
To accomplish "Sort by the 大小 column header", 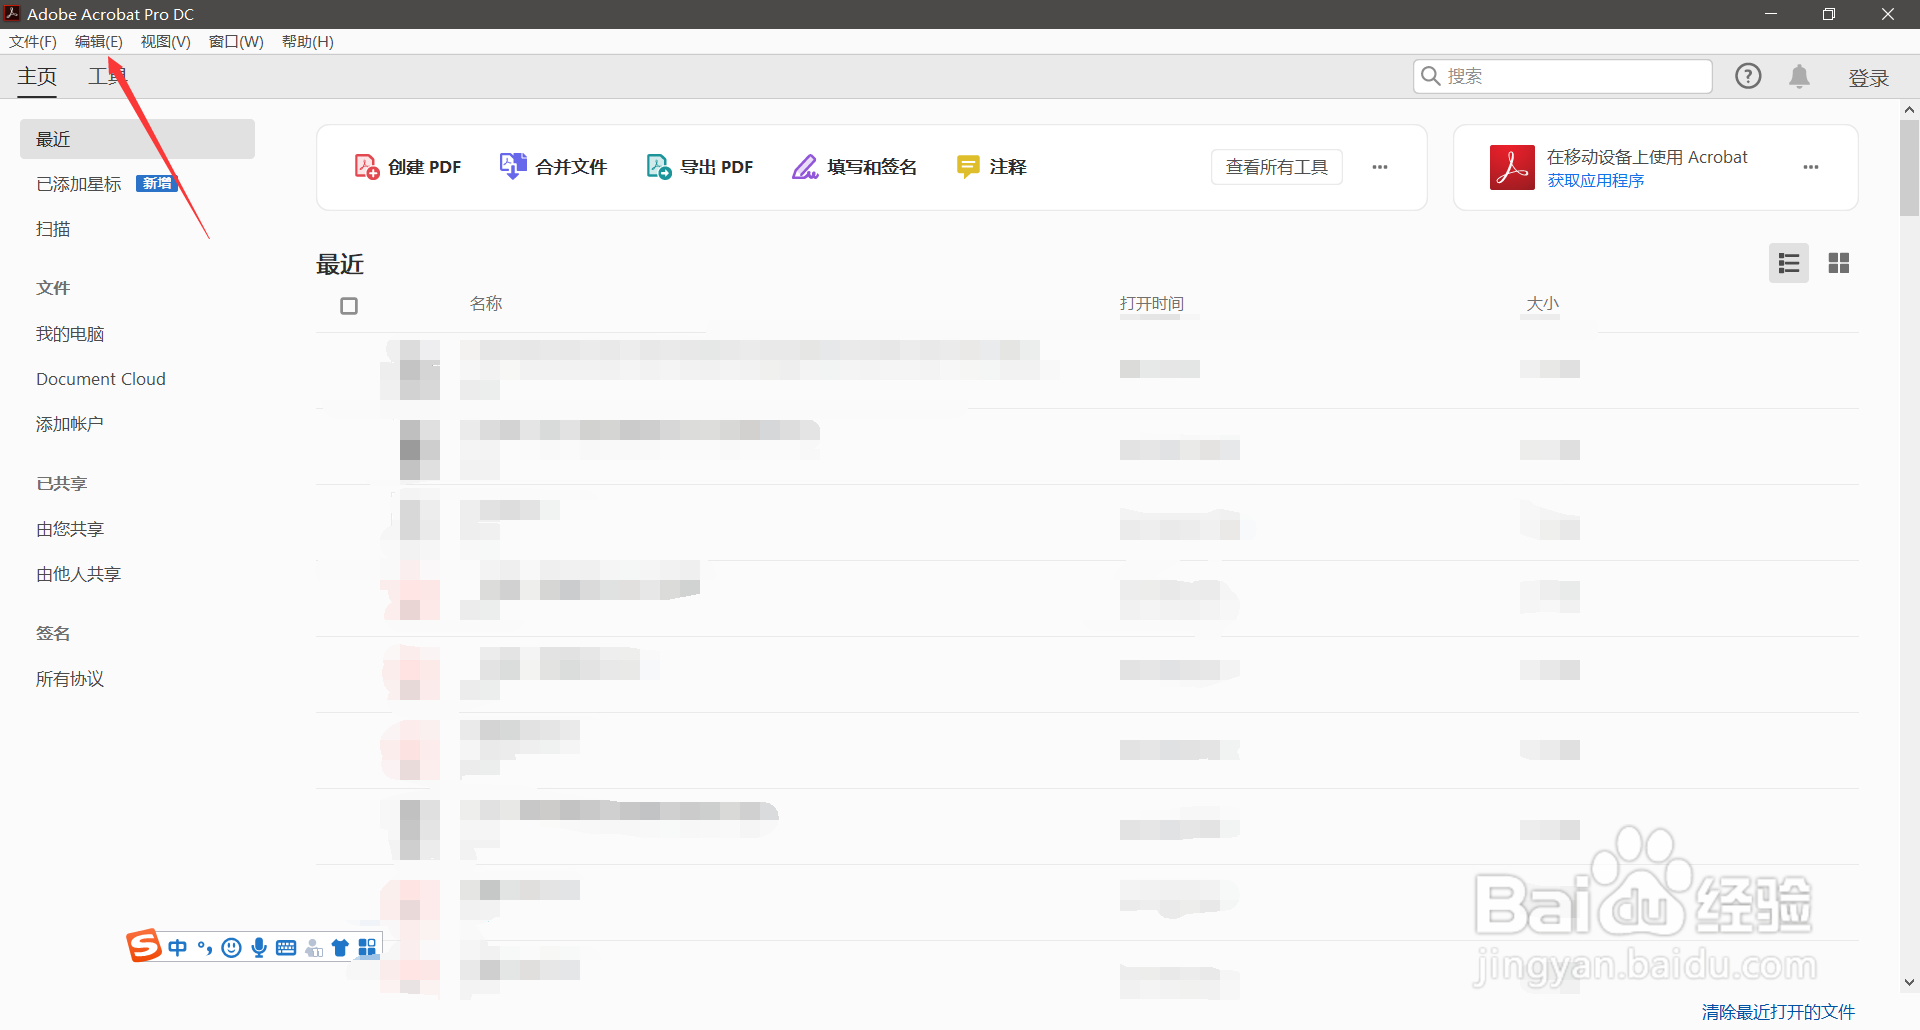I will point(1543,303).
